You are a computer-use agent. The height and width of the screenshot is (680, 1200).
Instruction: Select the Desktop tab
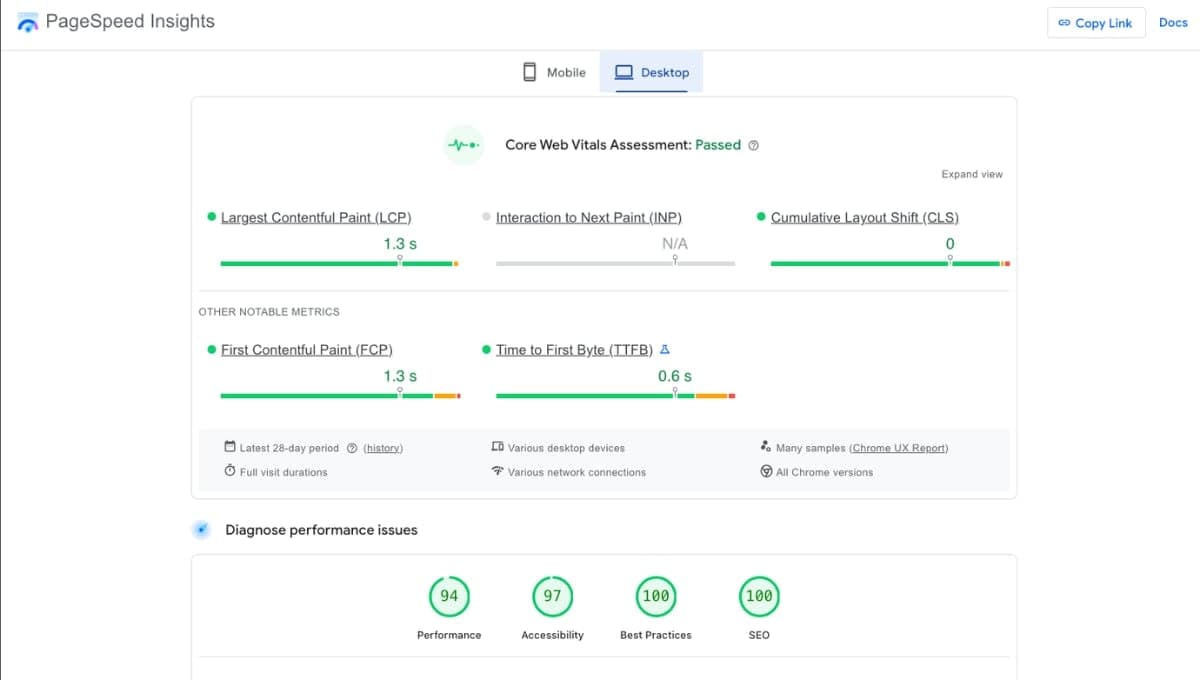[652, 72]
